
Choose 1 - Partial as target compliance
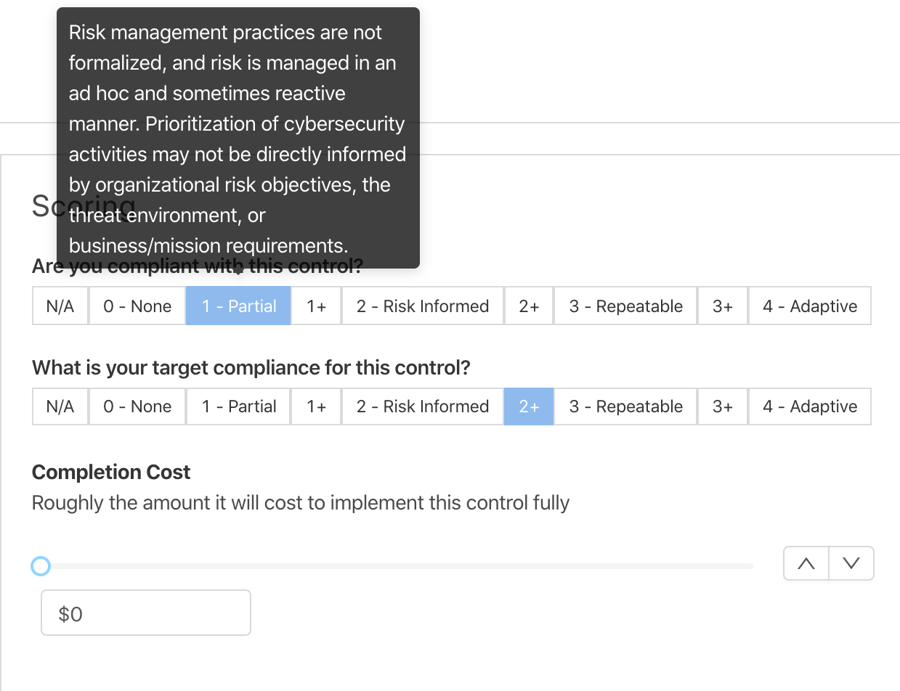[238, 406]
